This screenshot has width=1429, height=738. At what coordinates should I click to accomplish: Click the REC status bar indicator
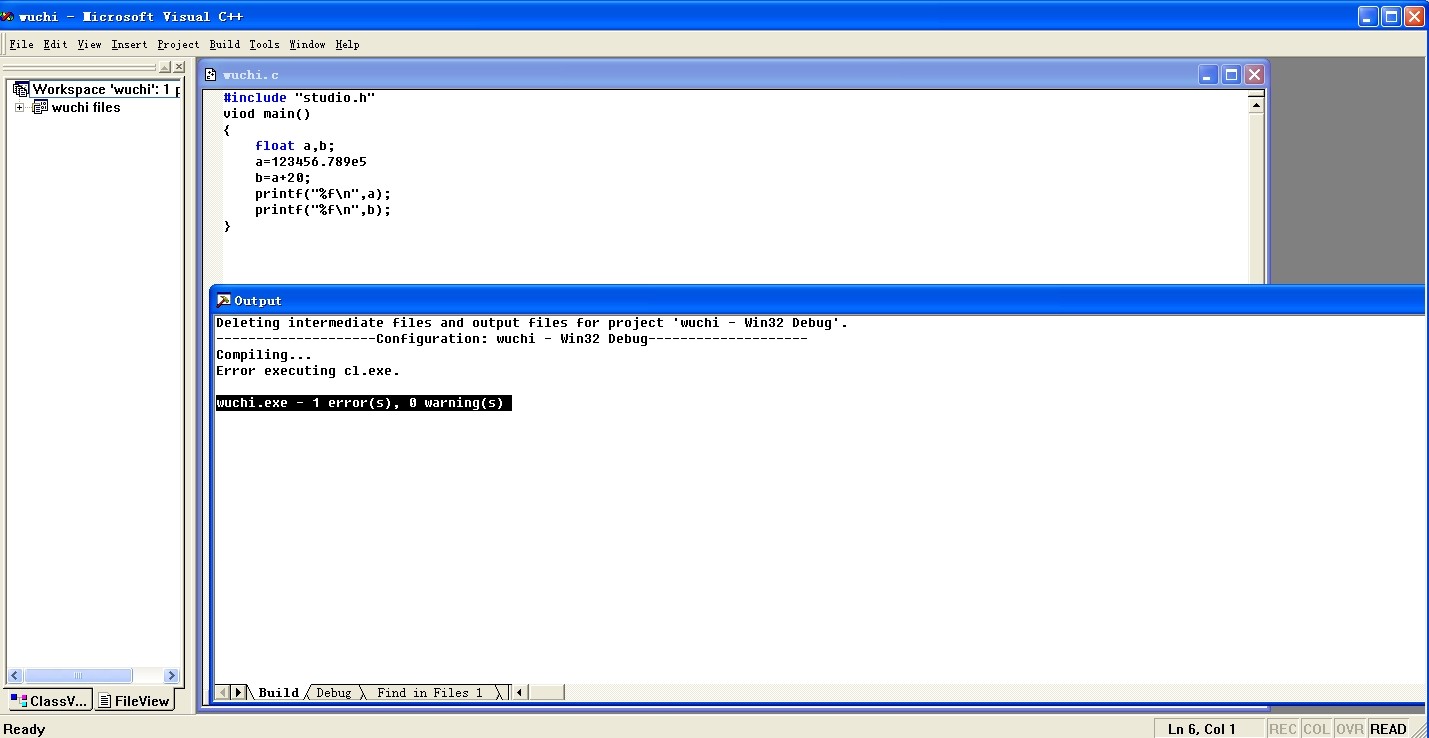1283,729
